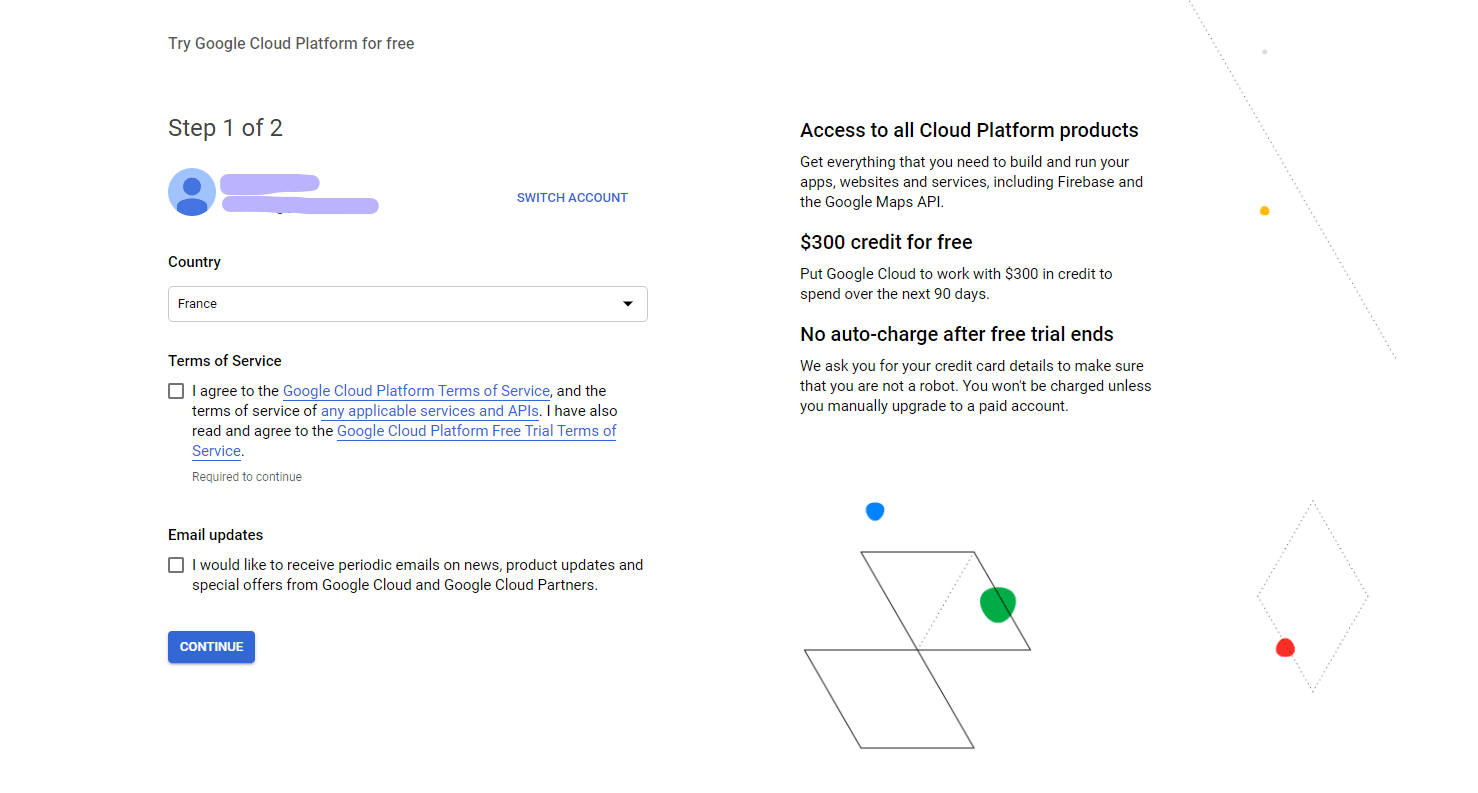Click SWITCH ACCOUNT link
This screenshot has height=793, width=1478.
(572, 198)
